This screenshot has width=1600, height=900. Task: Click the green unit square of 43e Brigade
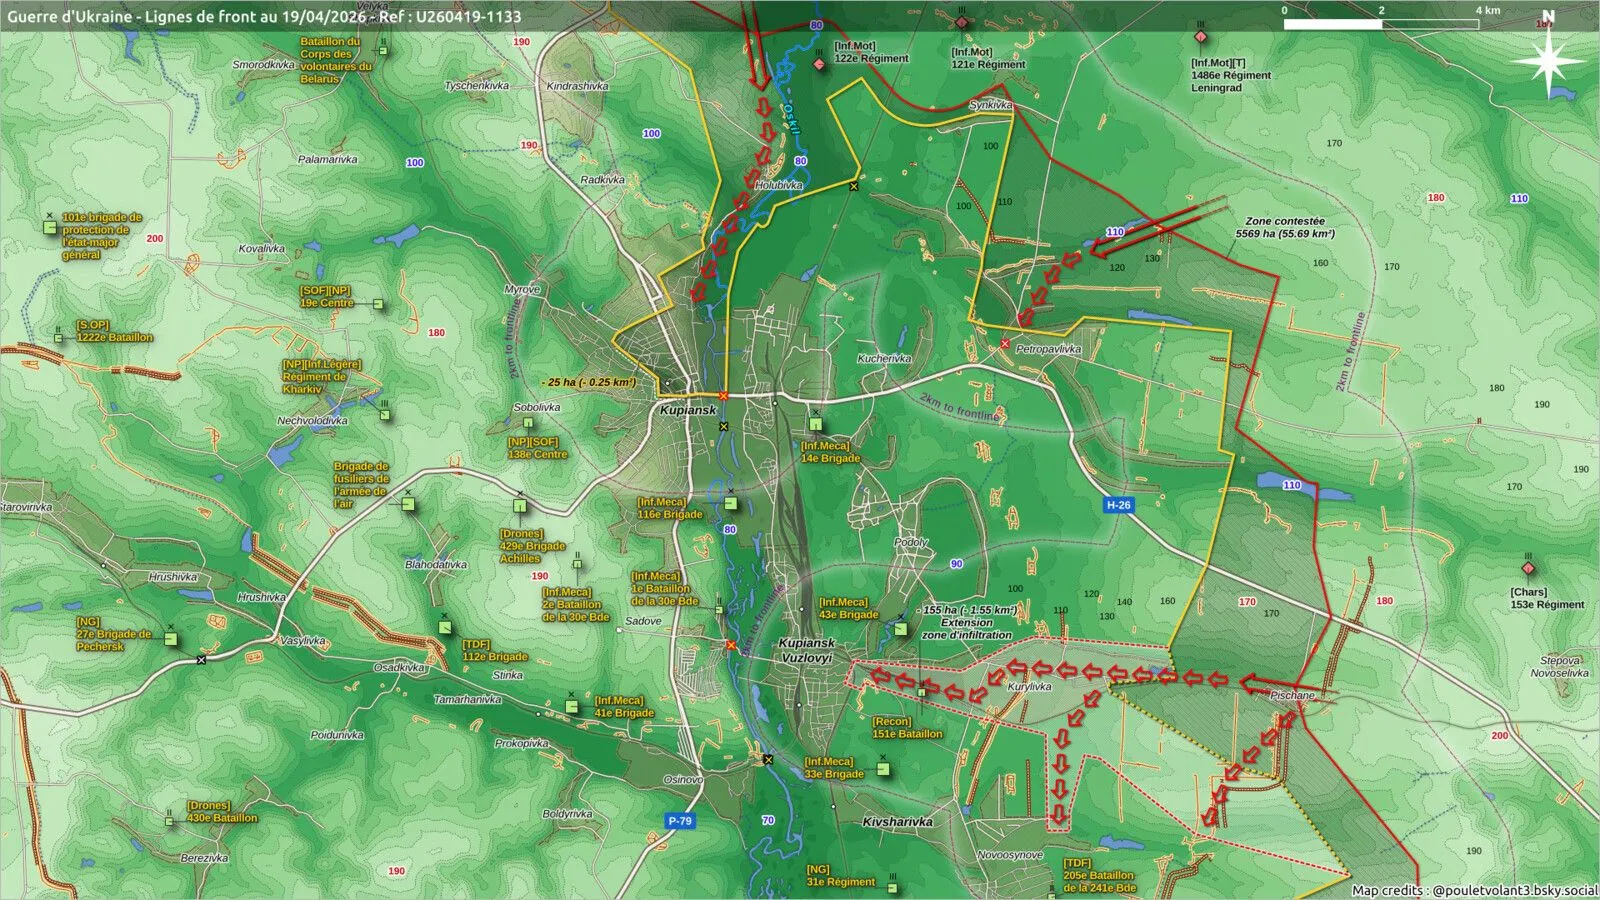coord(901,629)
